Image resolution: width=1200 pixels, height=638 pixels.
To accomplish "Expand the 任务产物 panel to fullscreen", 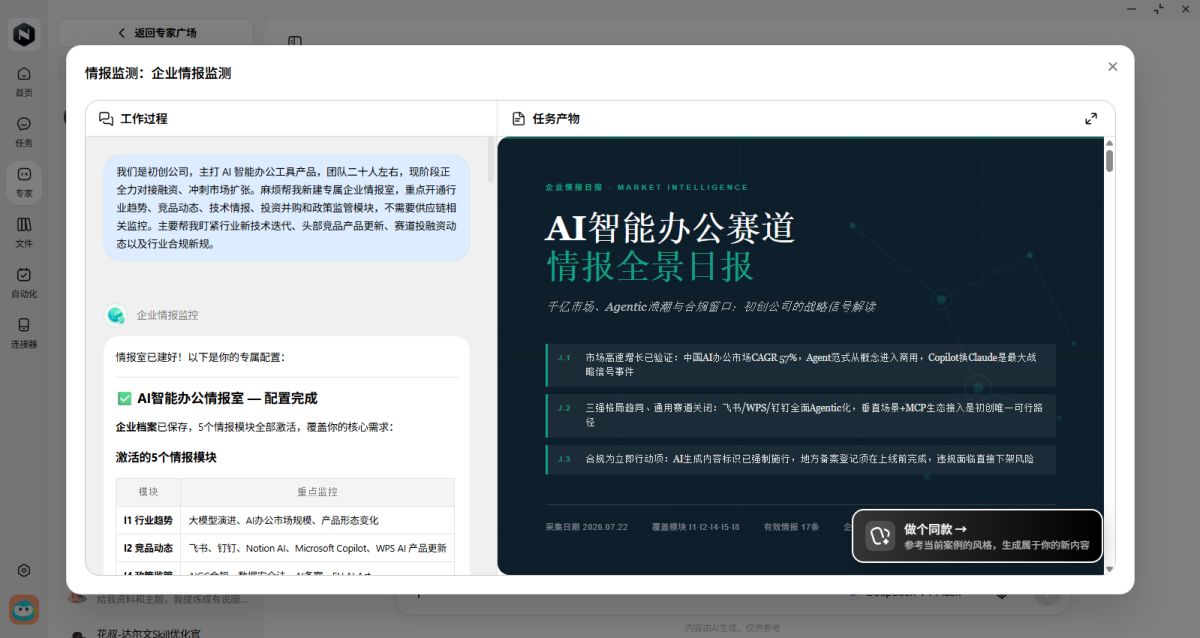I will (x=1091, y=119).
